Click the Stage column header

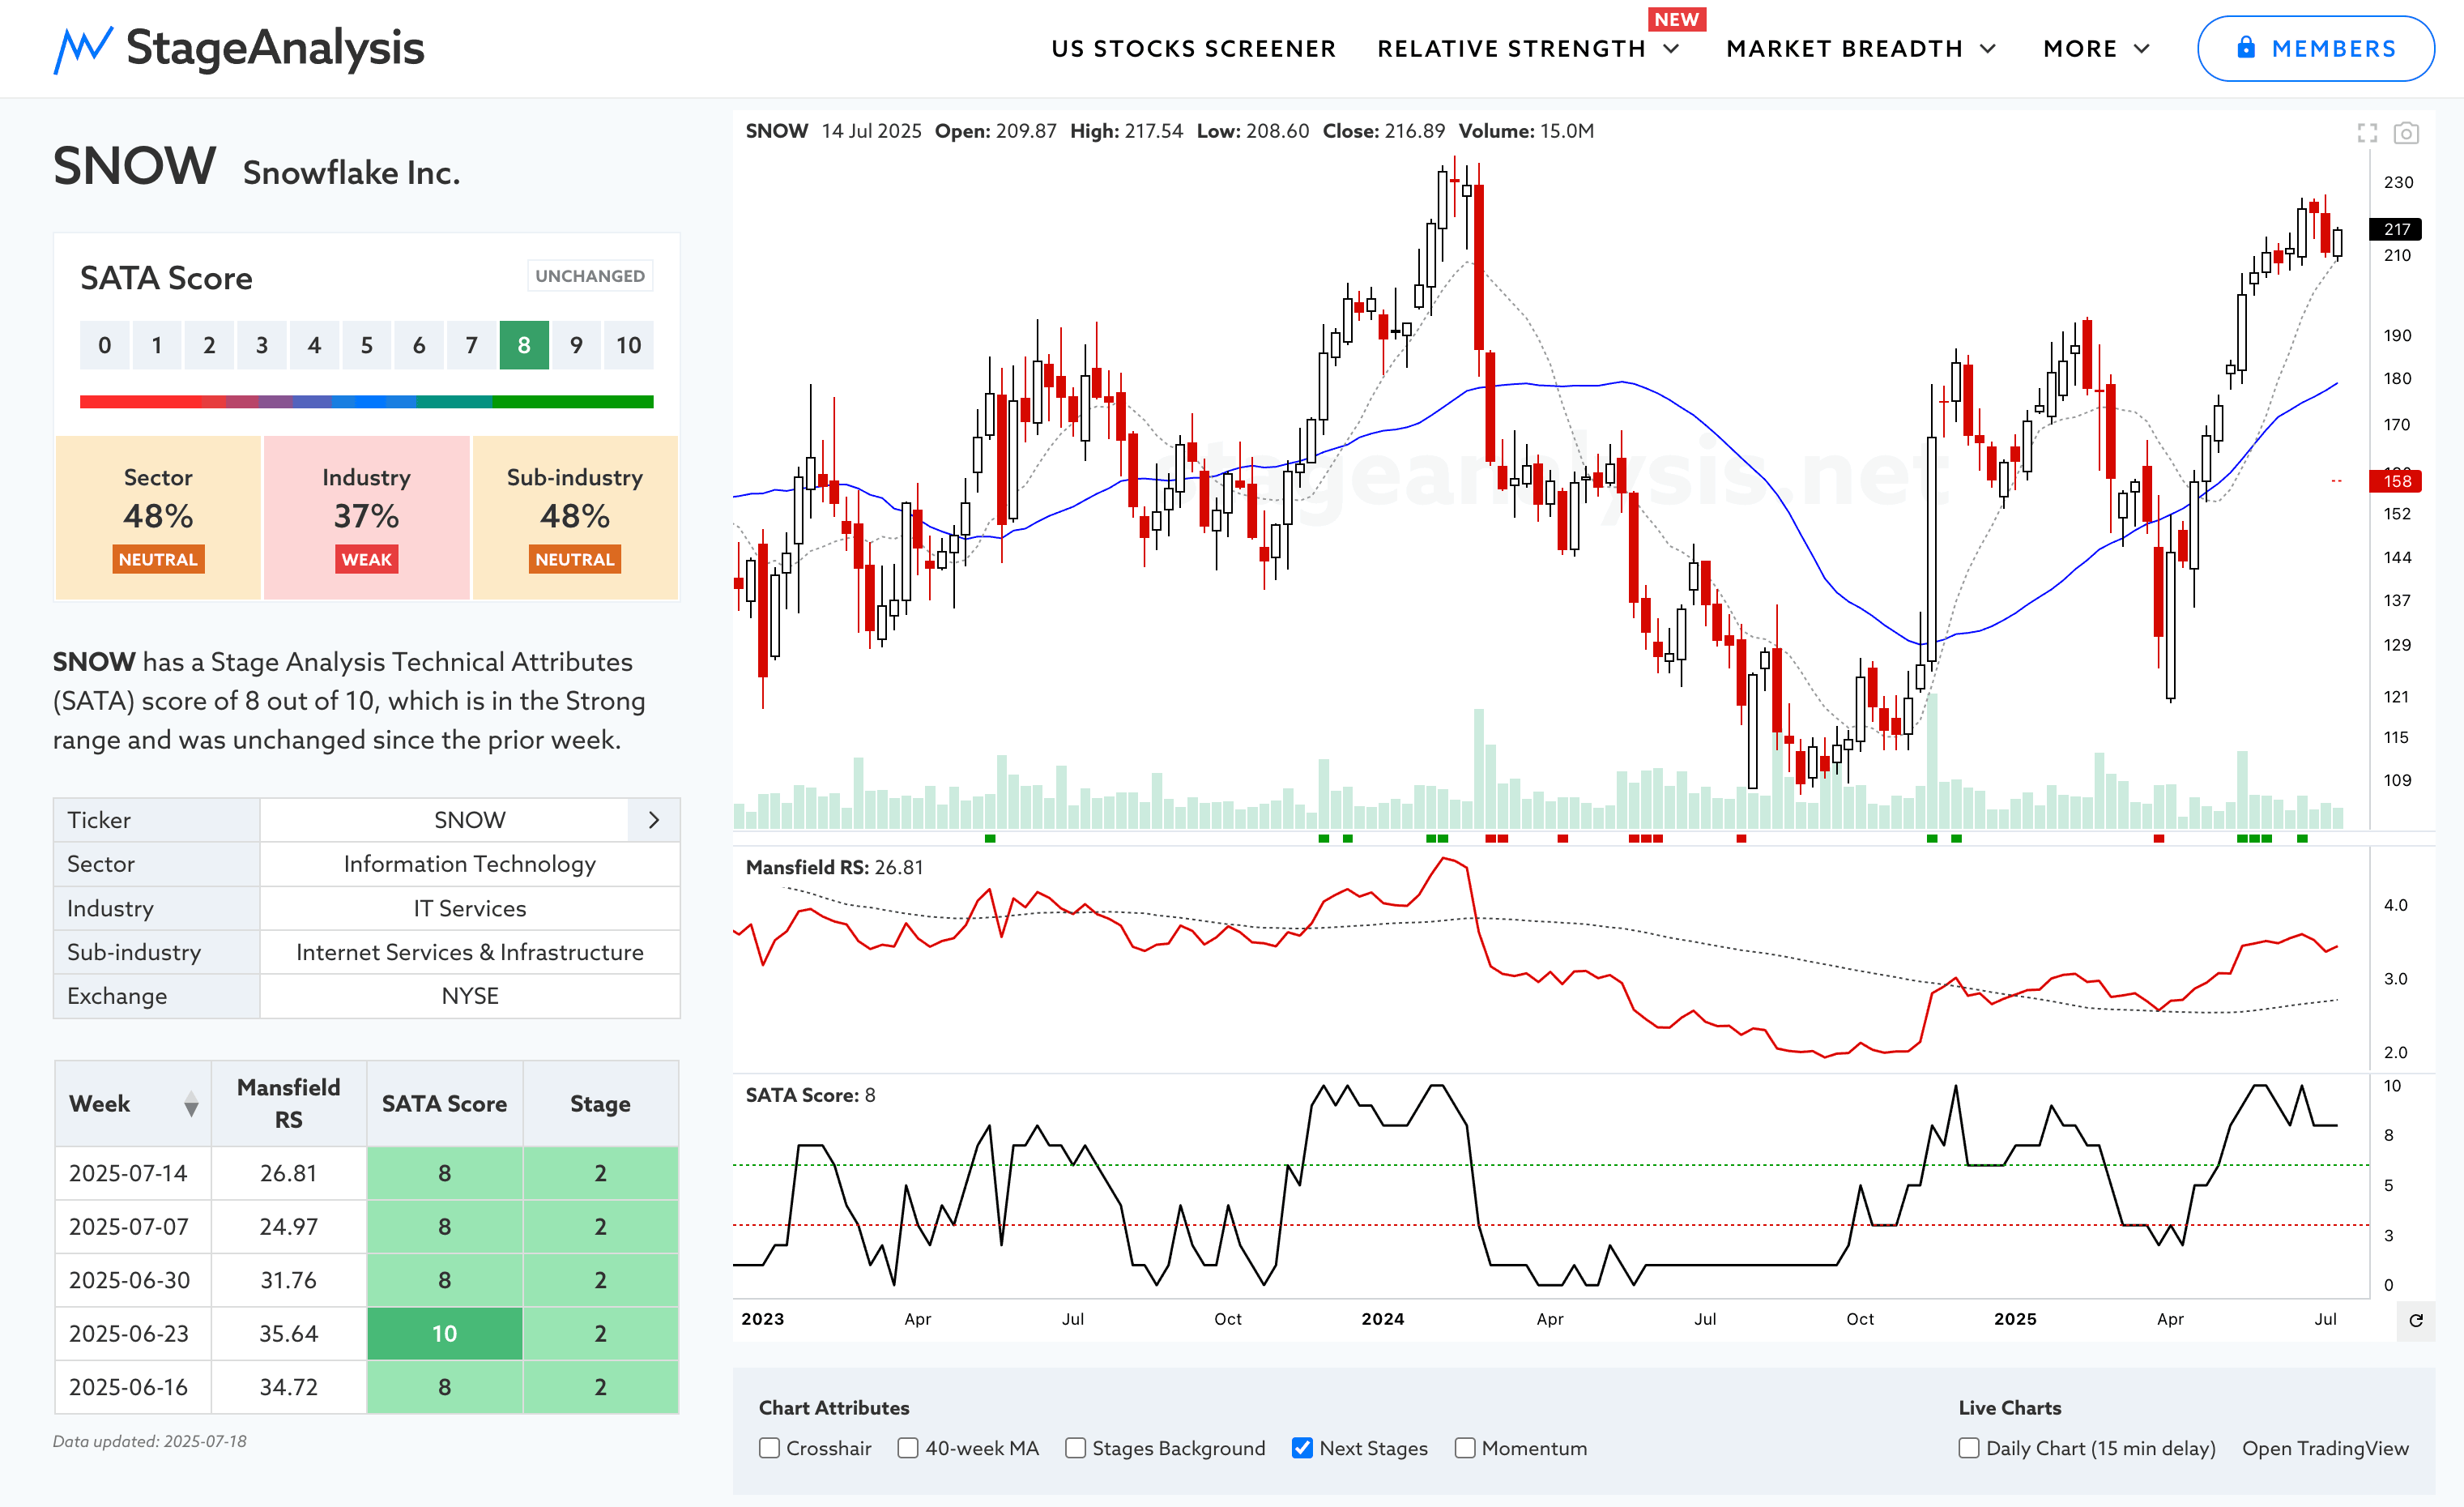(600, 1103)
